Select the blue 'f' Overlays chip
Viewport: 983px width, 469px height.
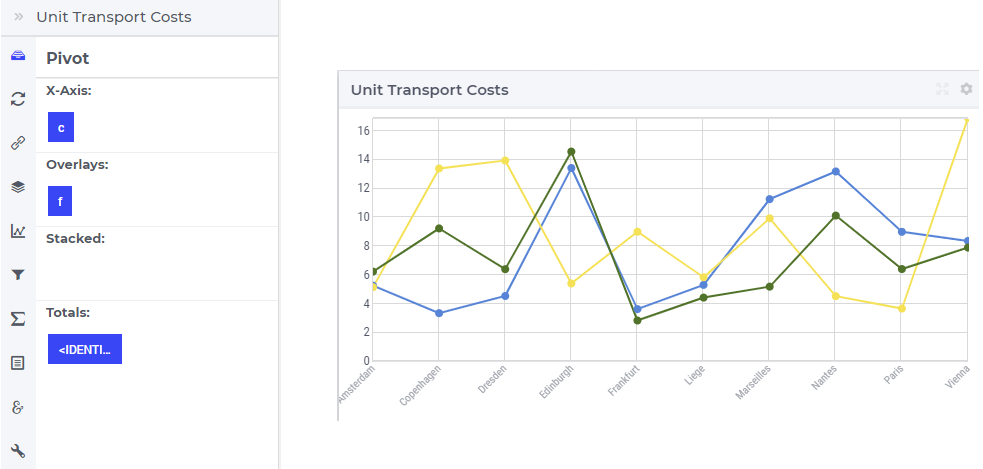(60, 201)
